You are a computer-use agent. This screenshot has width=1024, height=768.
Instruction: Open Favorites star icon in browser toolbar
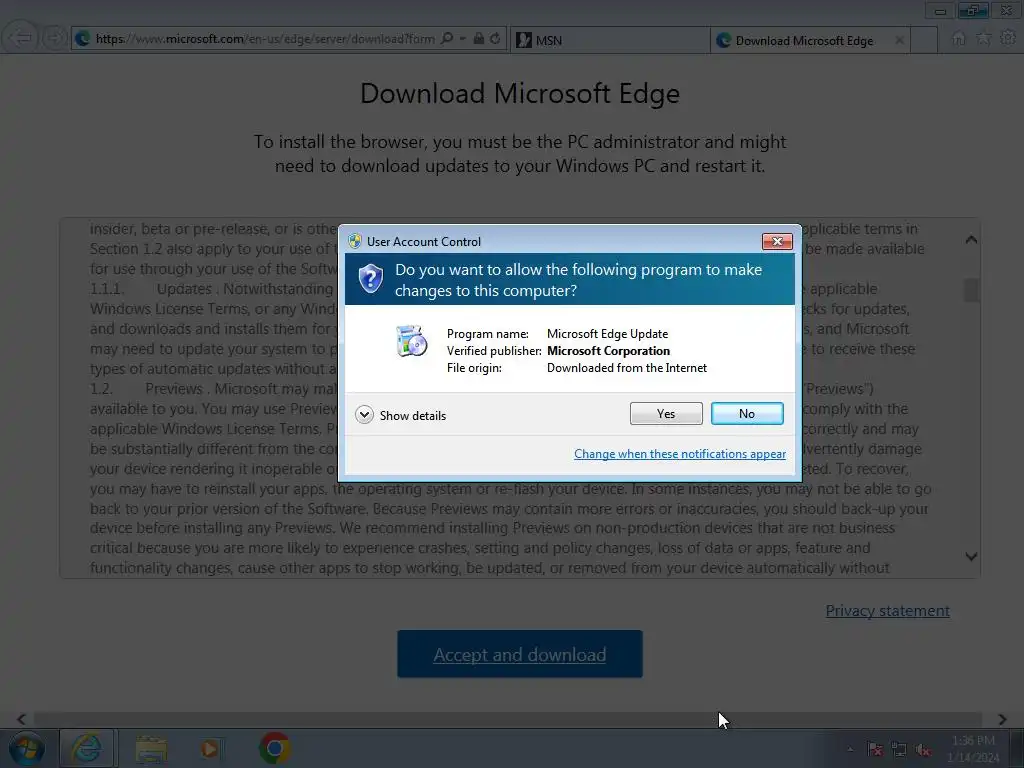[984, 39]
